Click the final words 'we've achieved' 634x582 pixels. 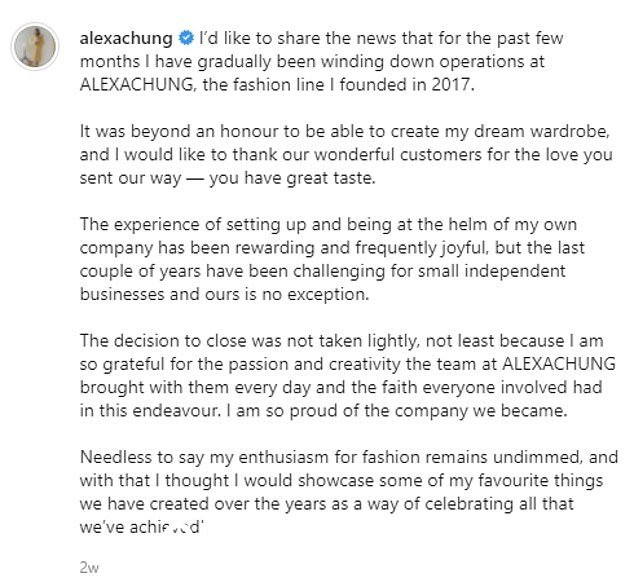click(140, 527)
